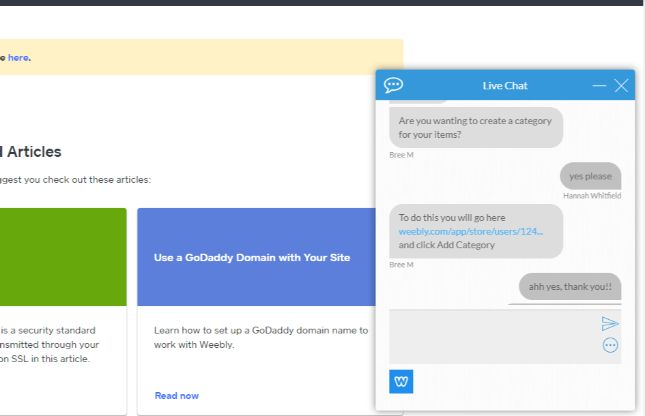Follow the 'here' link in yellow banner
Viewport: 645px width, 416px height.
pyautogui.click(x=18, y=58)
